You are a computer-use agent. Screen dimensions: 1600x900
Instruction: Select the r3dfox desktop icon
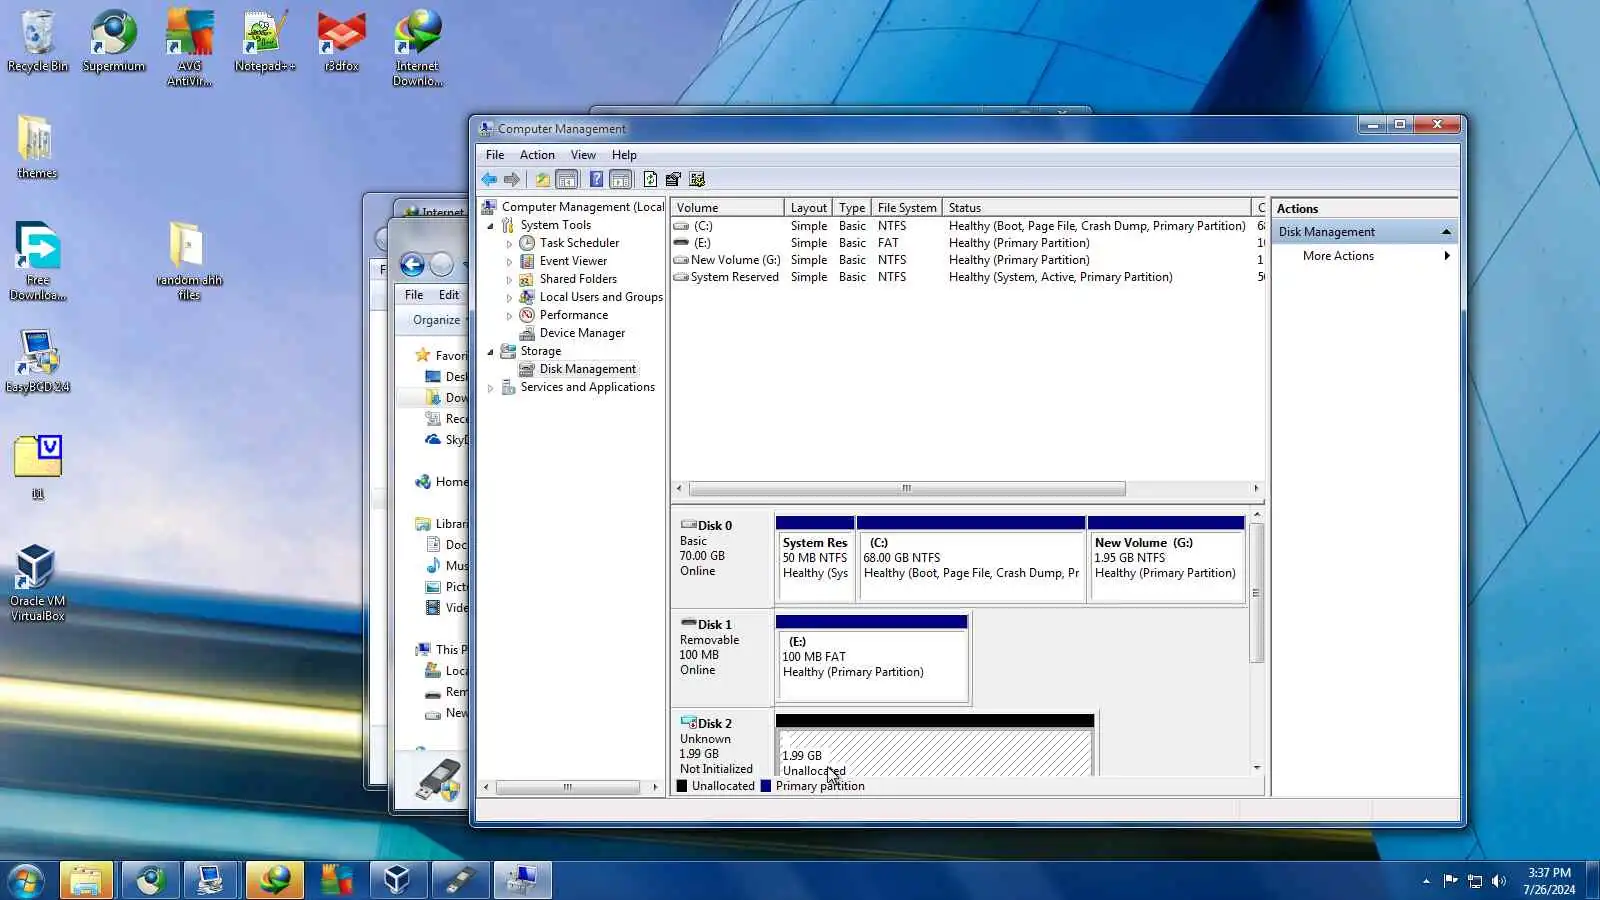[341, 42]
